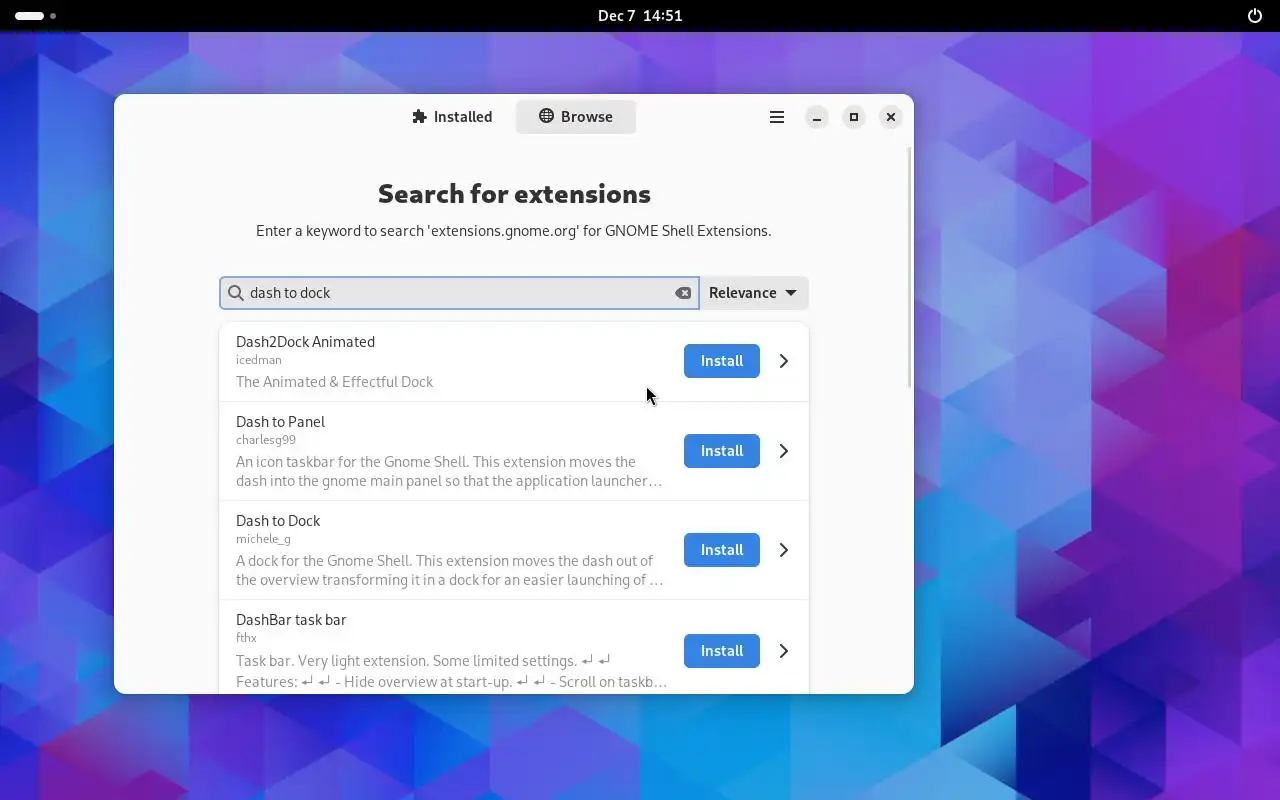The image size is (1280, 800).
Task: Open the hamburger main menu
Action: (x=776, y=117)
